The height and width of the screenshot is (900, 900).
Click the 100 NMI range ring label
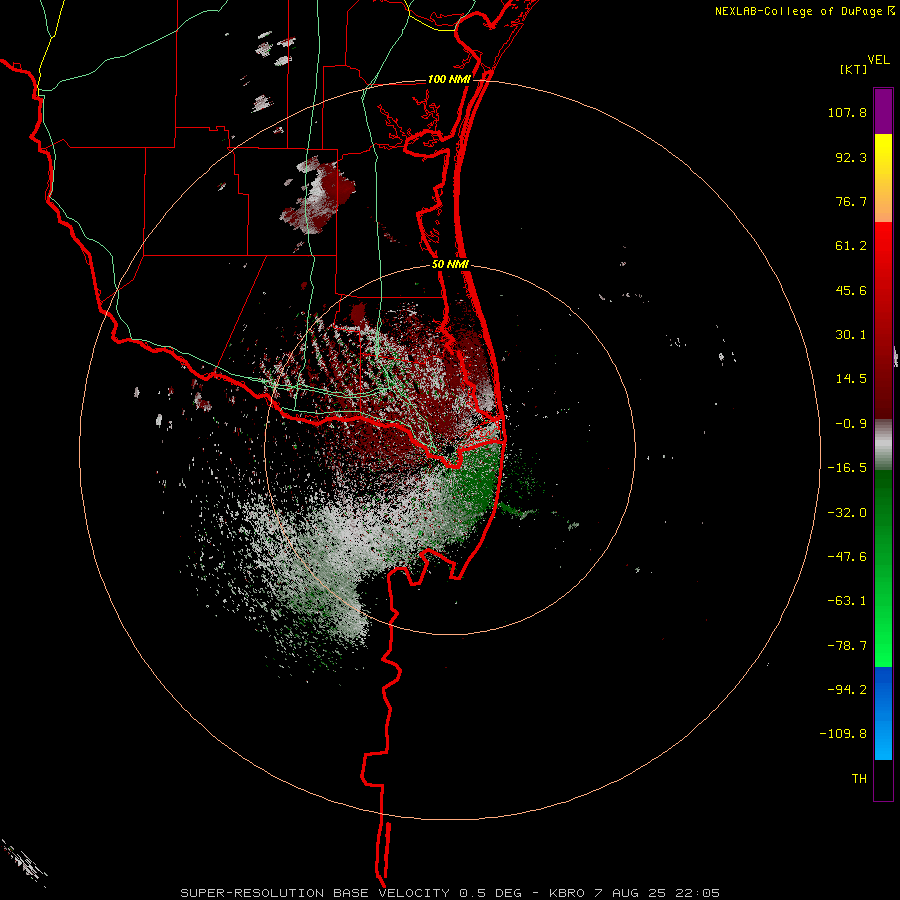click(x=449, y=79)
